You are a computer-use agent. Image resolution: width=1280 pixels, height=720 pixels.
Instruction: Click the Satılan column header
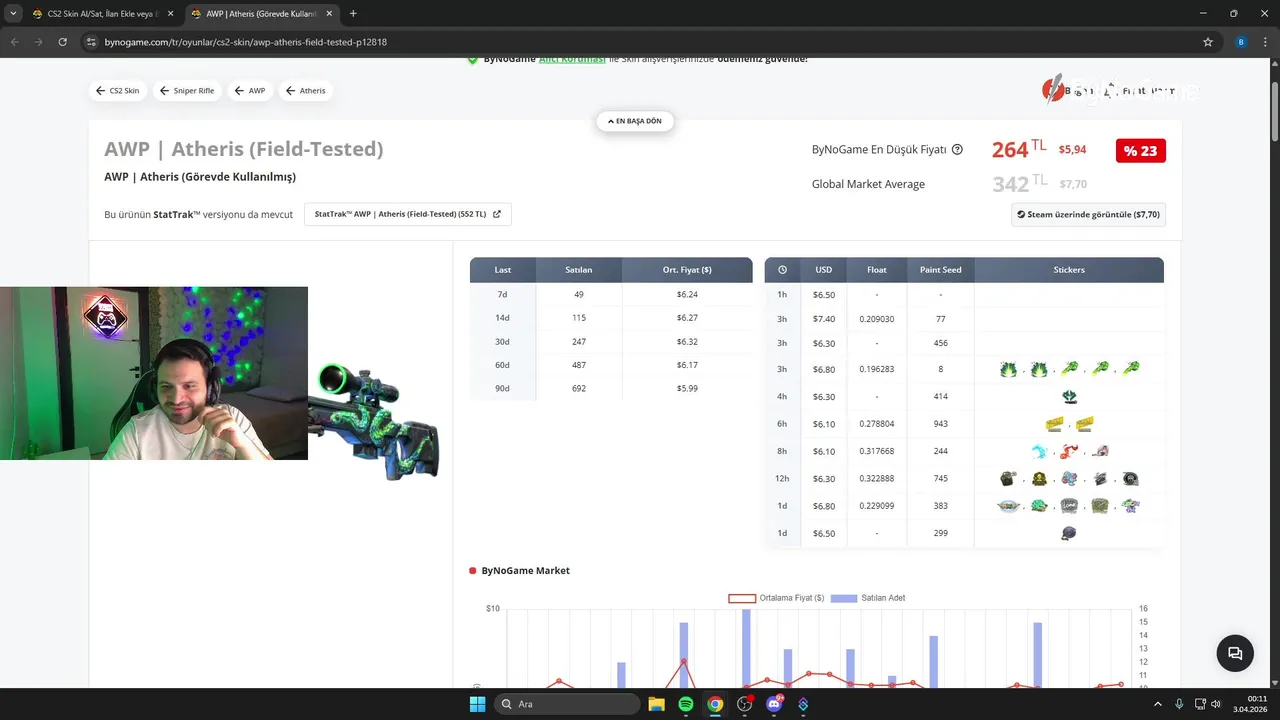pos(579,270)
